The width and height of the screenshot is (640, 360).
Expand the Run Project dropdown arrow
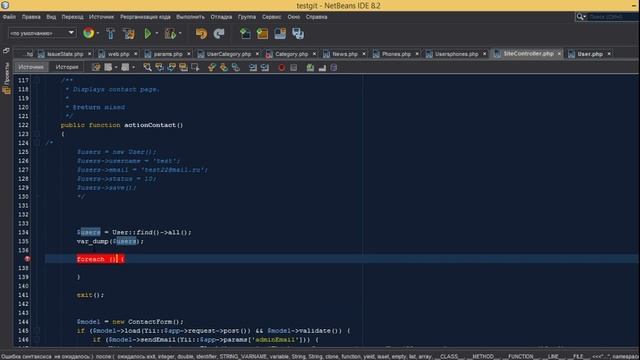(x=156, y=33)
